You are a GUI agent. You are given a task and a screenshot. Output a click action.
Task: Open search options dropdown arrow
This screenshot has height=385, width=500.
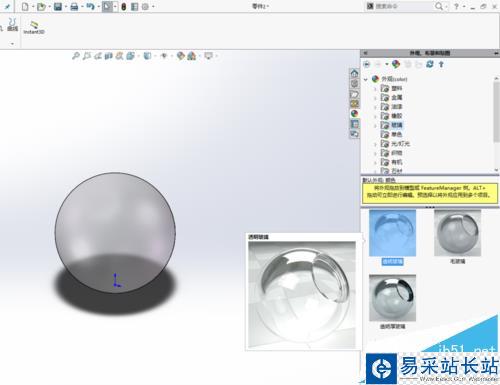[447, 7]
